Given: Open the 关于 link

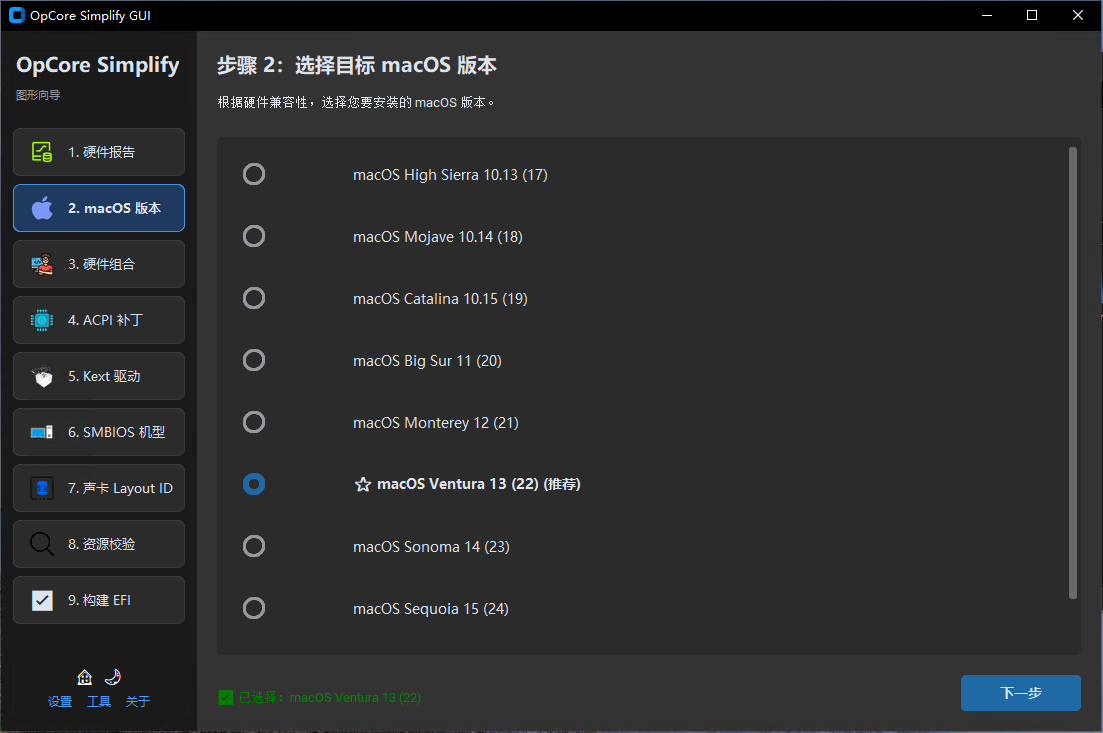Looking at the screenshot, I should point(137,701).
